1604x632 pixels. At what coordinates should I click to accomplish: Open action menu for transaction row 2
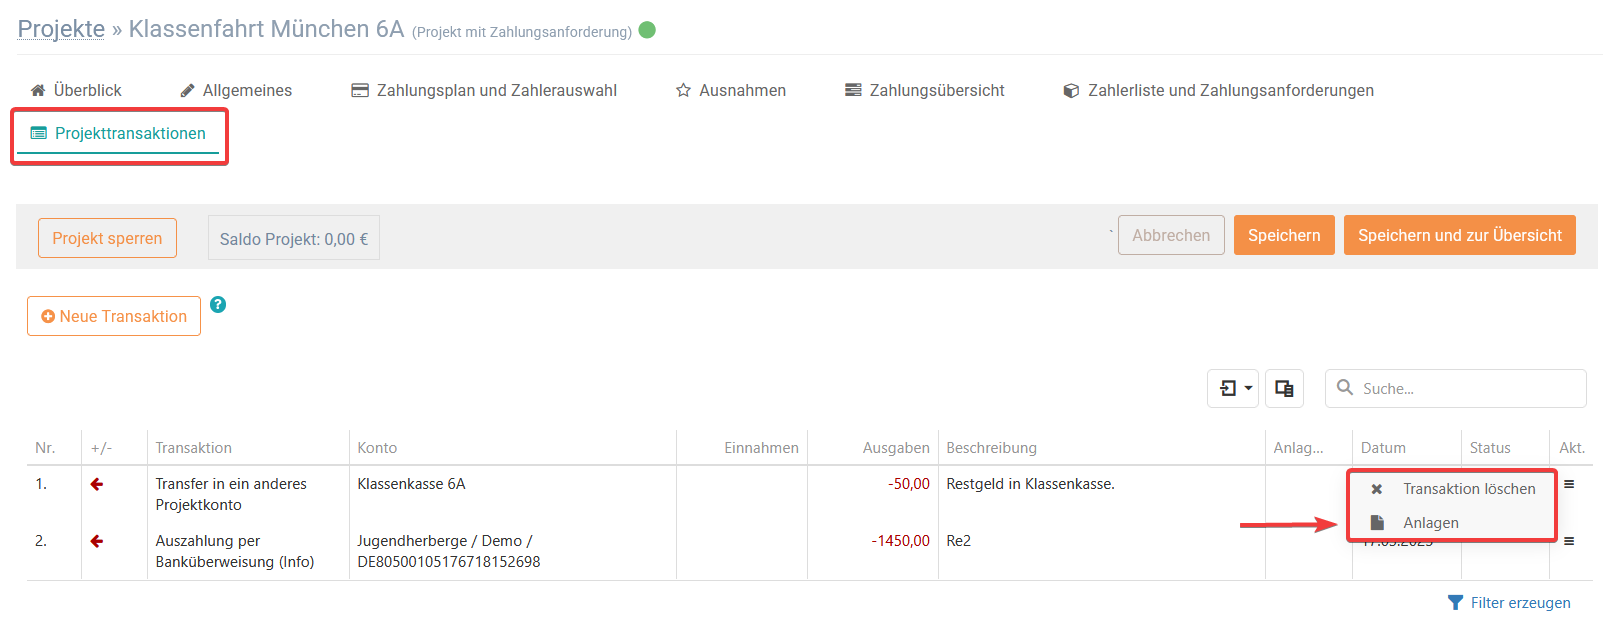(x=1569, y=541)
